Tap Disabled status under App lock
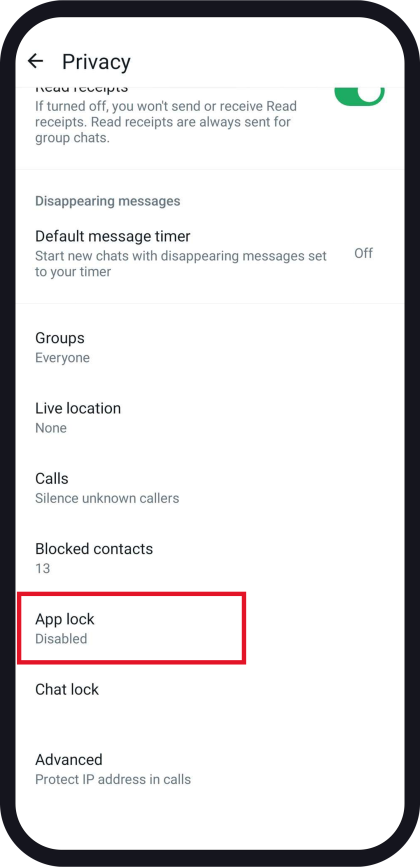Screen dimensions: 420x867 61,639
